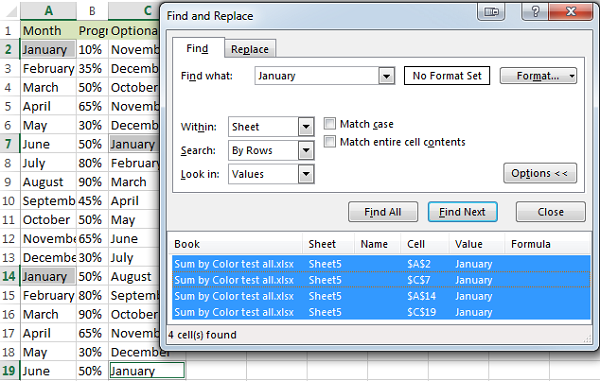Image resolution: width=600 pixels, height=381 pixels.
Task: Select the $C$7 result row
Action: (381, 280)
